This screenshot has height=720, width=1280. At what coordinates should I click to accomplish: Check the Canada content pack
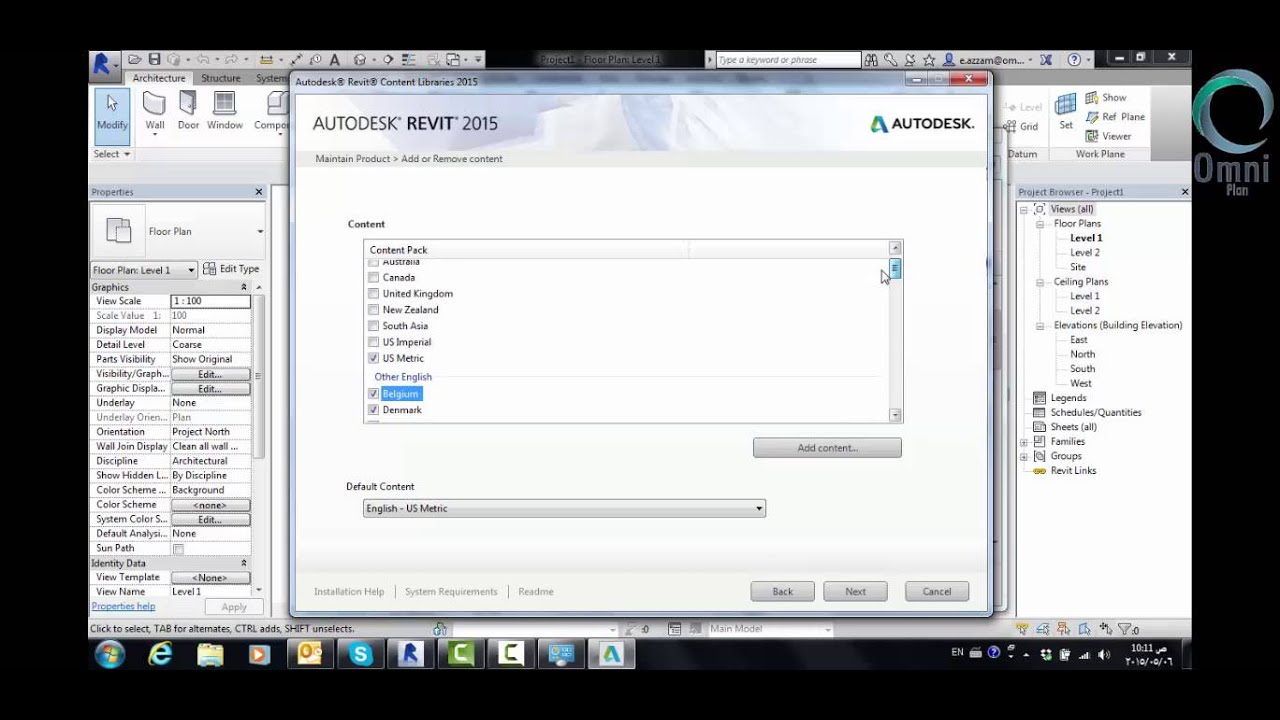374,277
